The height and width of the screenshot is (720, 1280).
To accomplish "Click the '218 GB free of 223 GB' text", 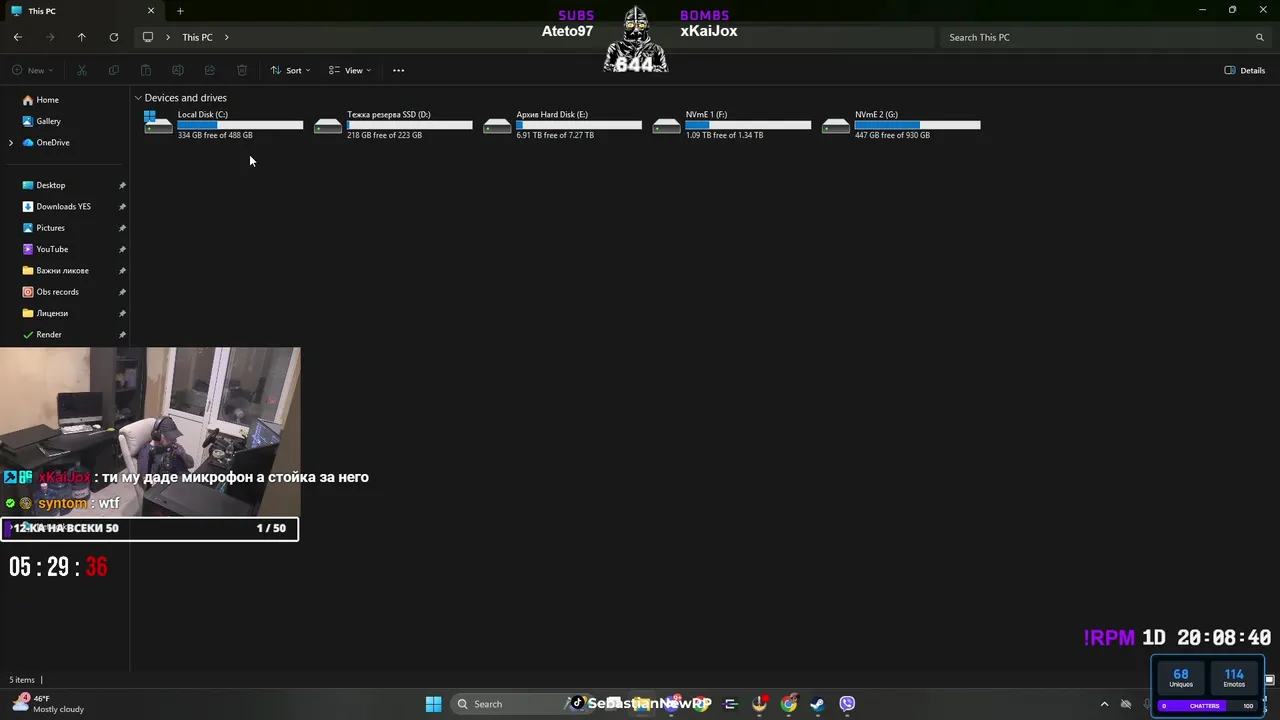I will coord(384,135).
